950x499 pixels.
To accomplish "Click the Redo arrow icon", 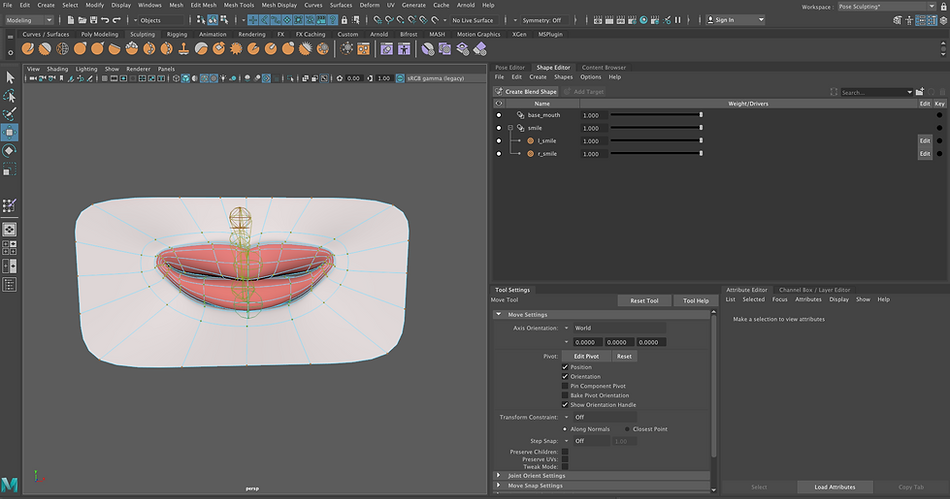I will [x=116, y=20].
